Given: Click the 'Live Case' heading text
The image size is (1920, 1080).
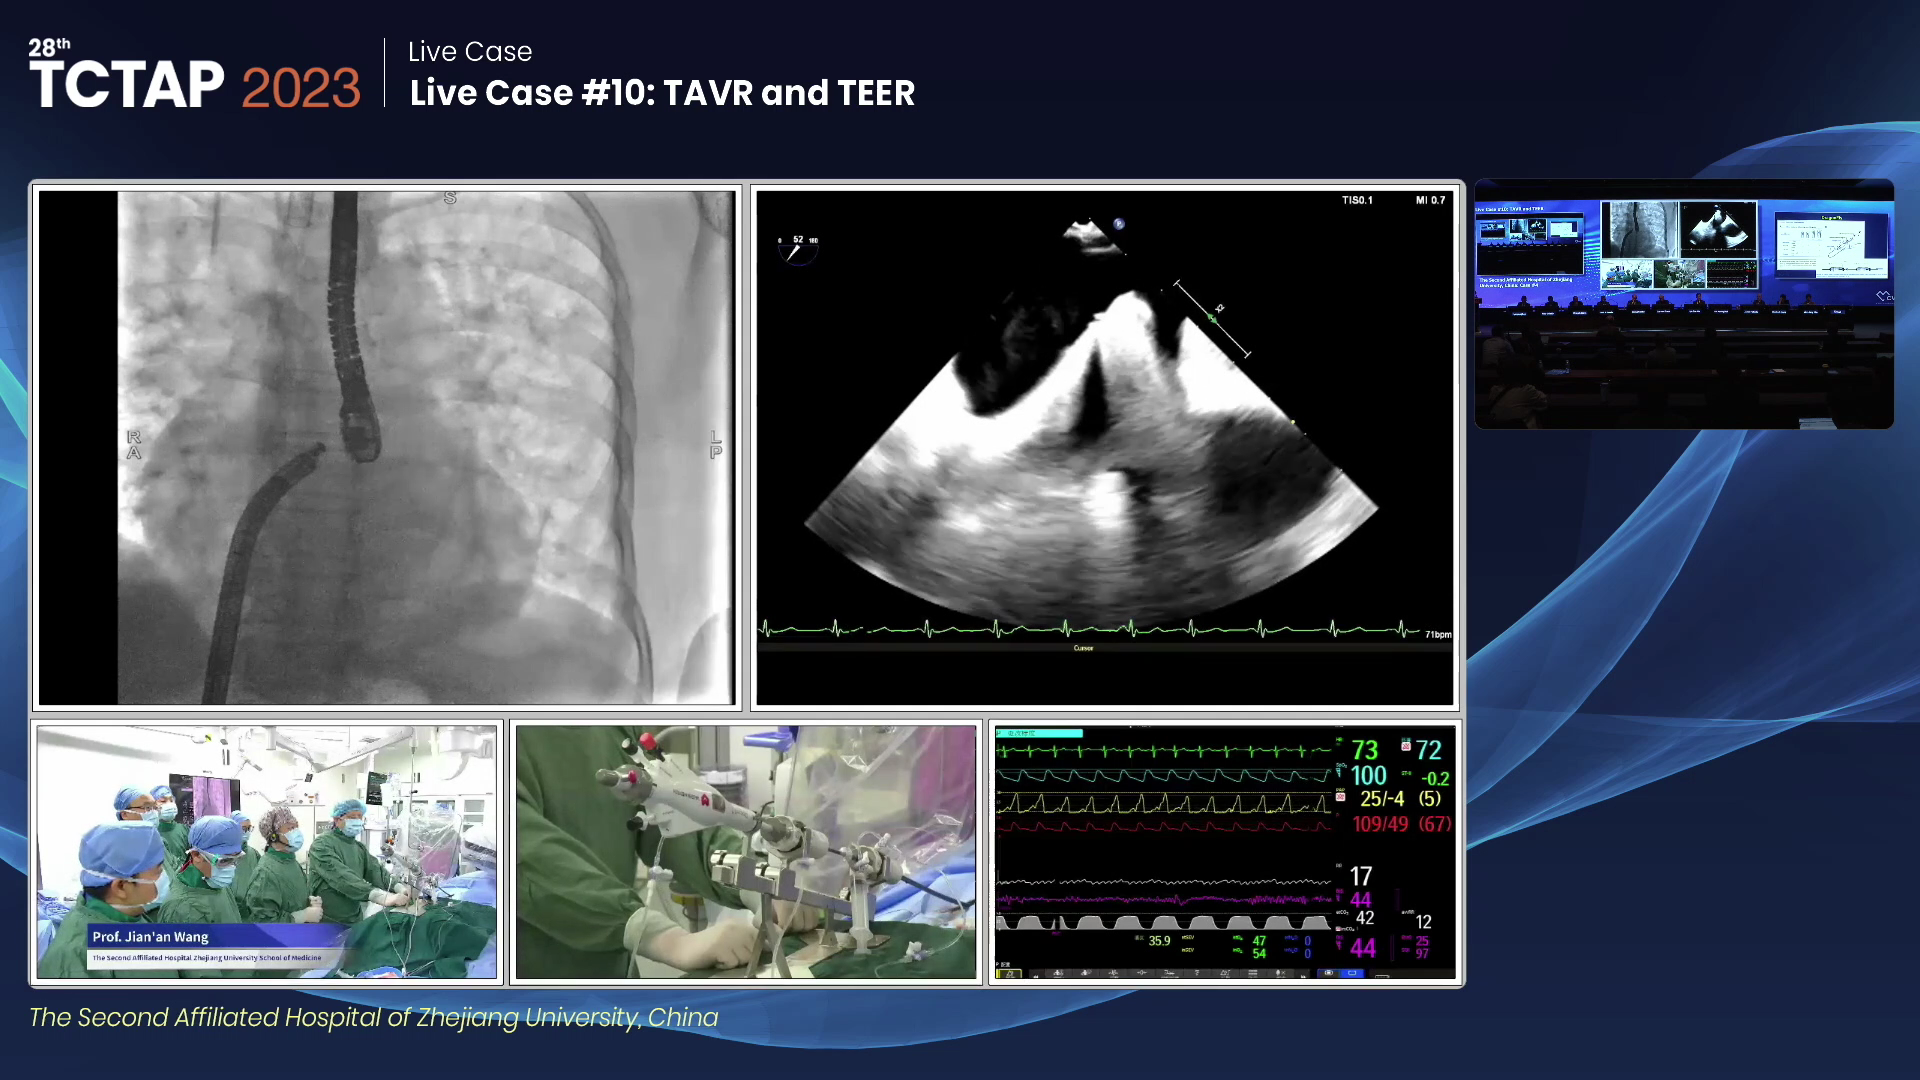Looking at the screenshot, I should click(x=470, y=51).
